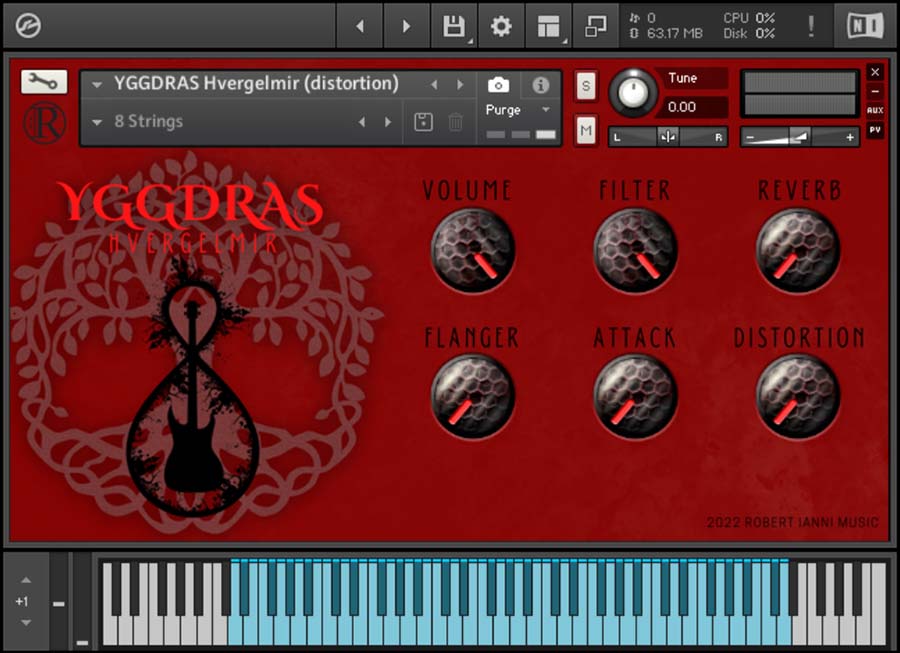Delete snapshot with trash icon

(455, 122)
